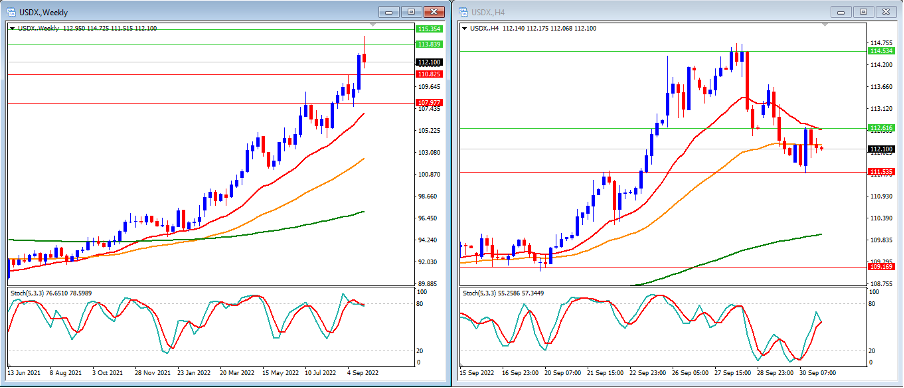This screenshot has width=904, height=388.
Task: Open the black arrow beside USDX,Weekly OHLC label
Action: [x=13, y=28]
